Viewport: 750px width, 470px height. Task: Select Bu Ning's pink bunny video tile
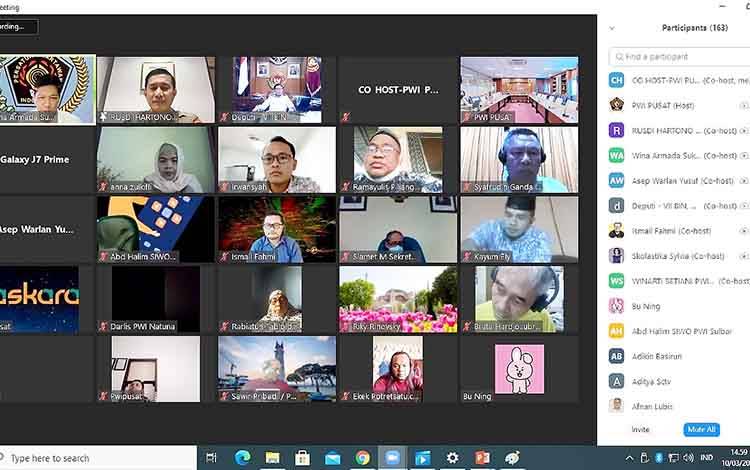[519, 369]
